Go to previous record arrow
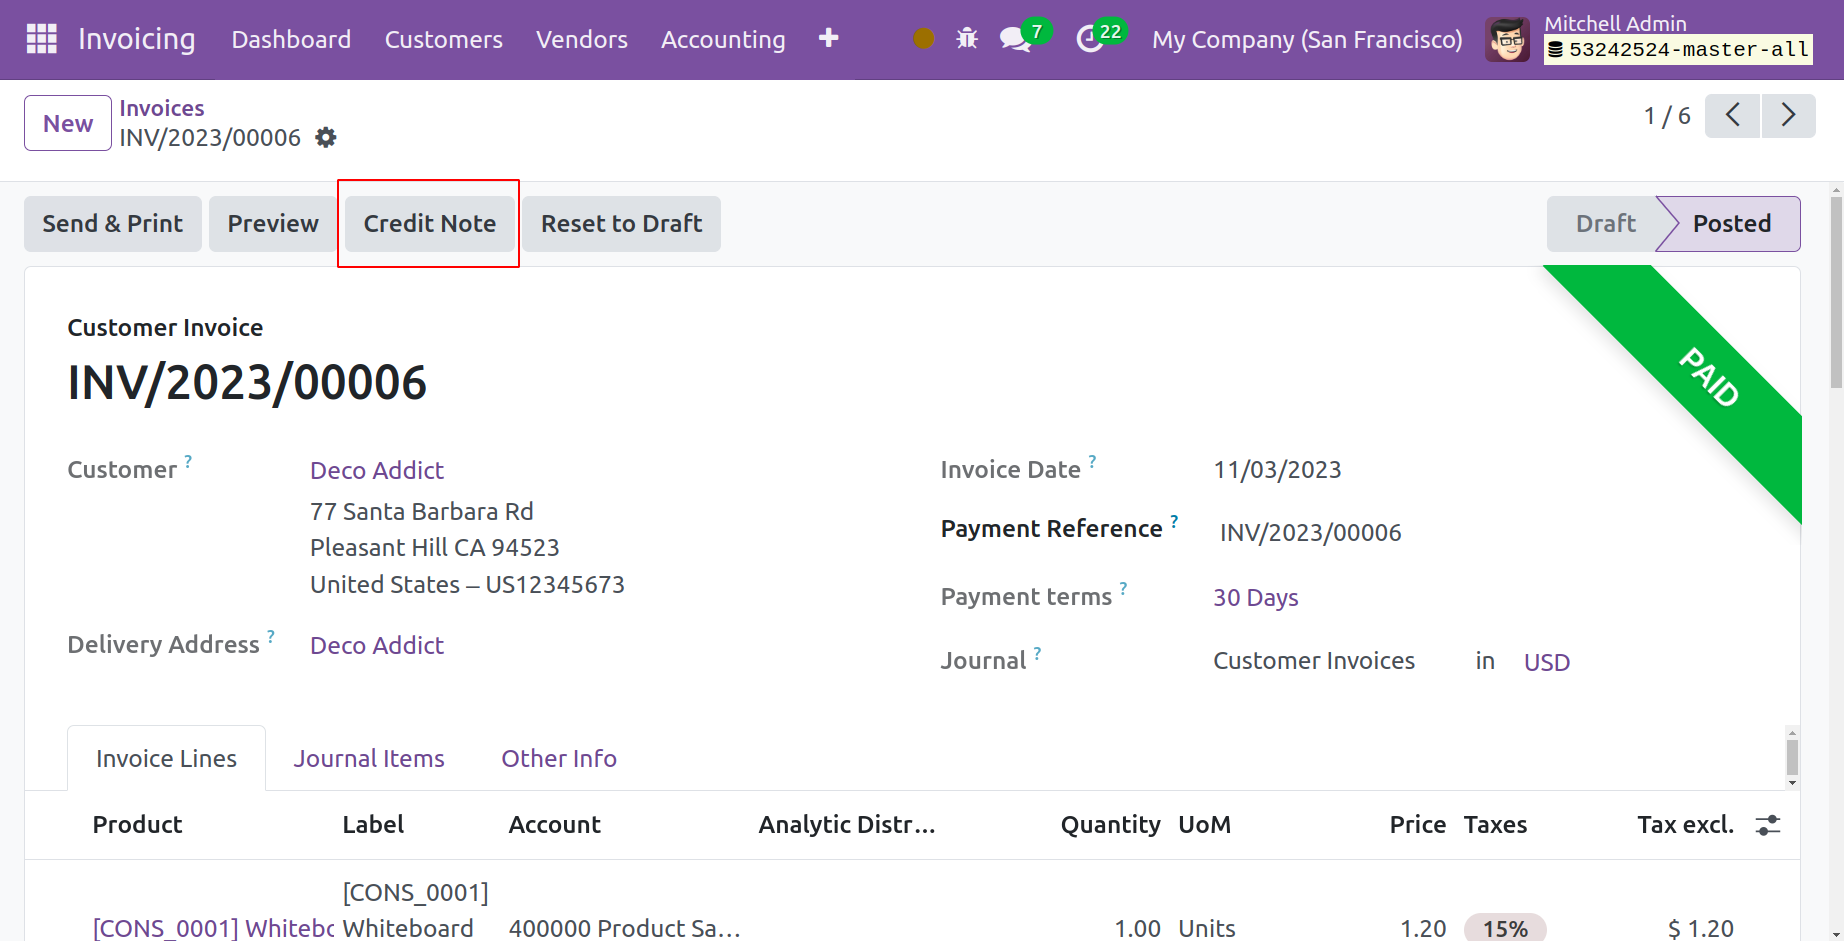The image size is (1844, 941). coord(1732,116)
